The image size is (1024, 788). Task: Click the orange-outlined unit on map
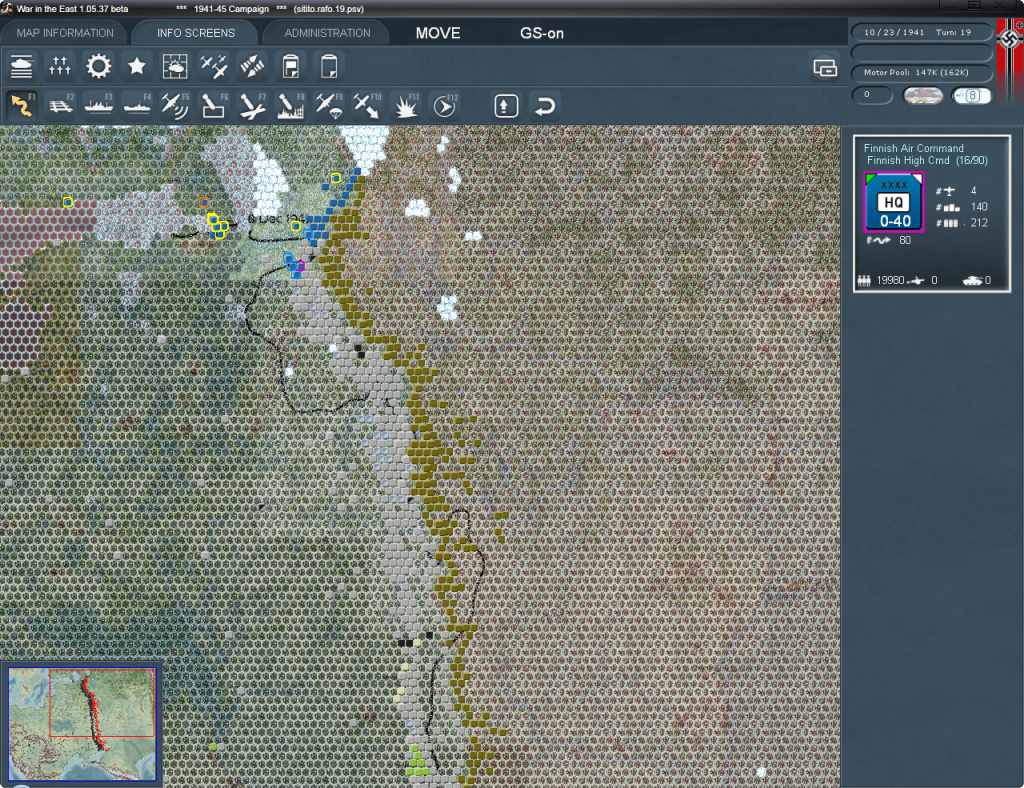click(204, 202)
